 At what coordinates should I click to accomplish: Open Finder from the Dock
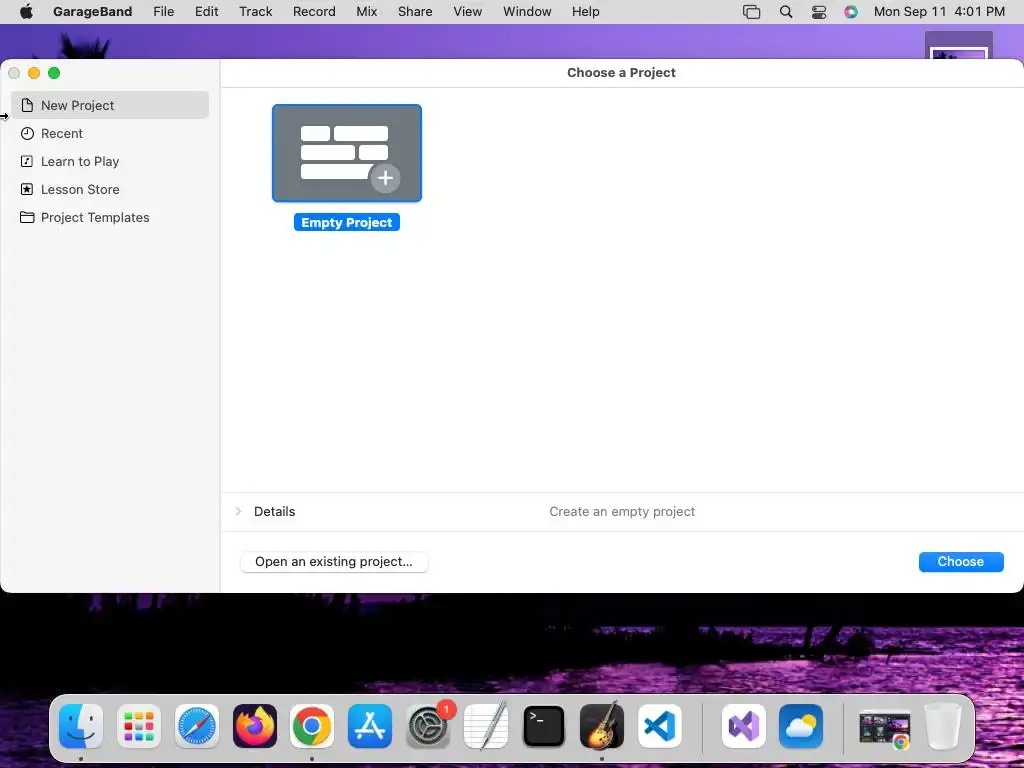pyautogui.click(x=81, y=726)
